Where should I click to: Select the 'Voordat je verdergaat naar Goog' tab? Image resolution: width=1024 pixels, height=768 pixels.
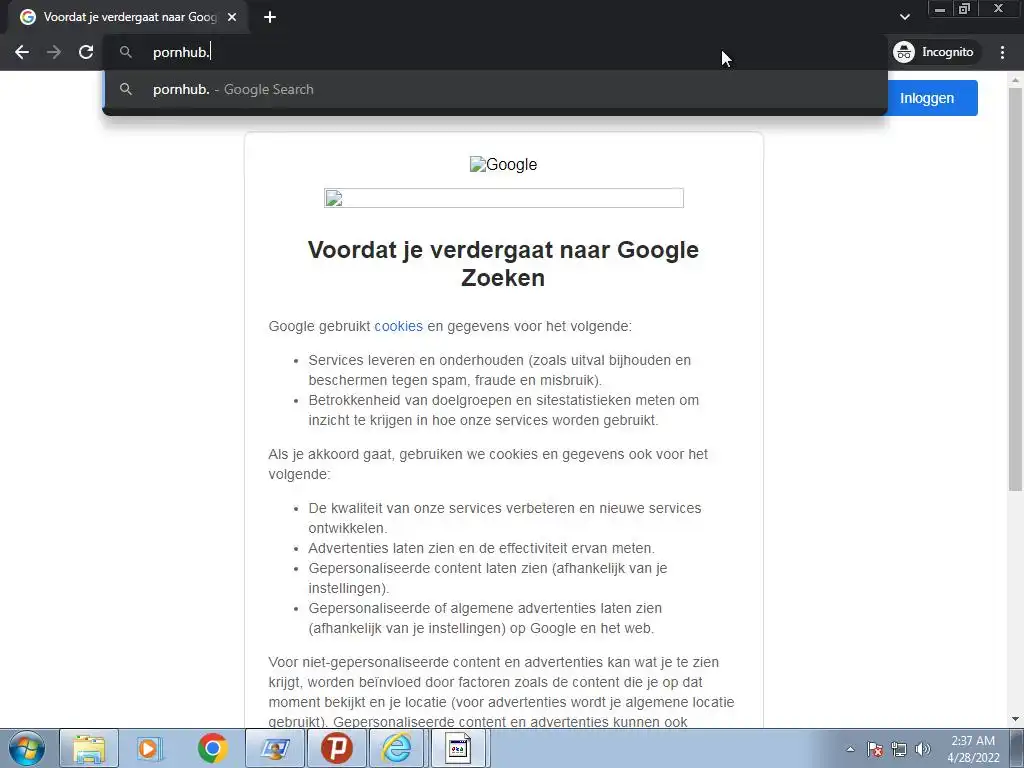point(128,17)
